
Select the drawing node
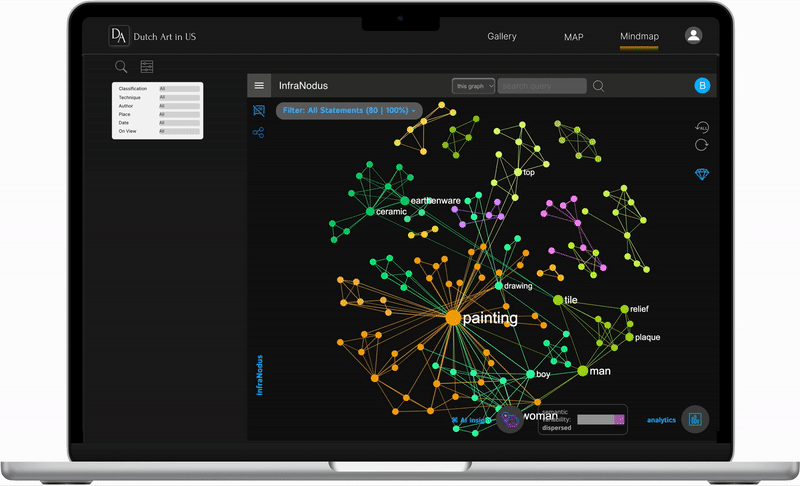498,286
